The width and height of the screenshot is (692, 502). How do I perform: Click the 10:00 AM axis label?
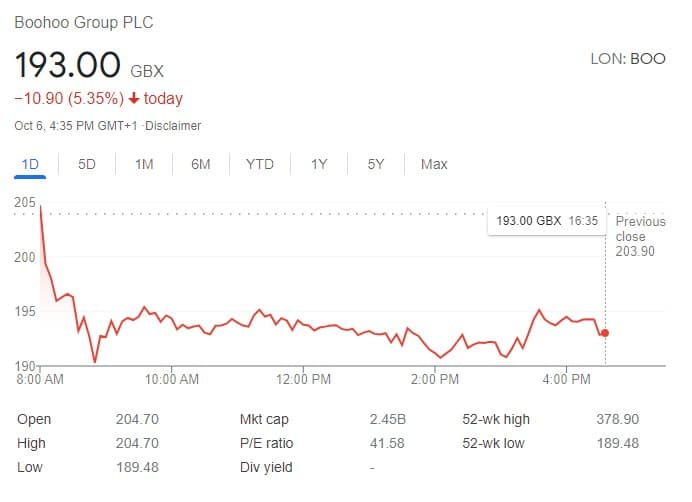coord(172,379)
